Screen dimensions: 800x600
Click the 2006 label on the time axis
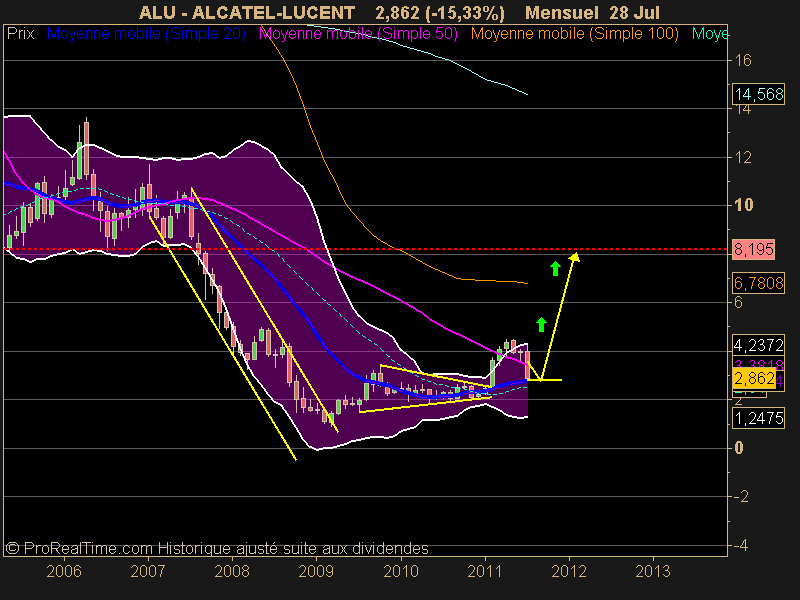pyautogui.click(x=64, y=571)
